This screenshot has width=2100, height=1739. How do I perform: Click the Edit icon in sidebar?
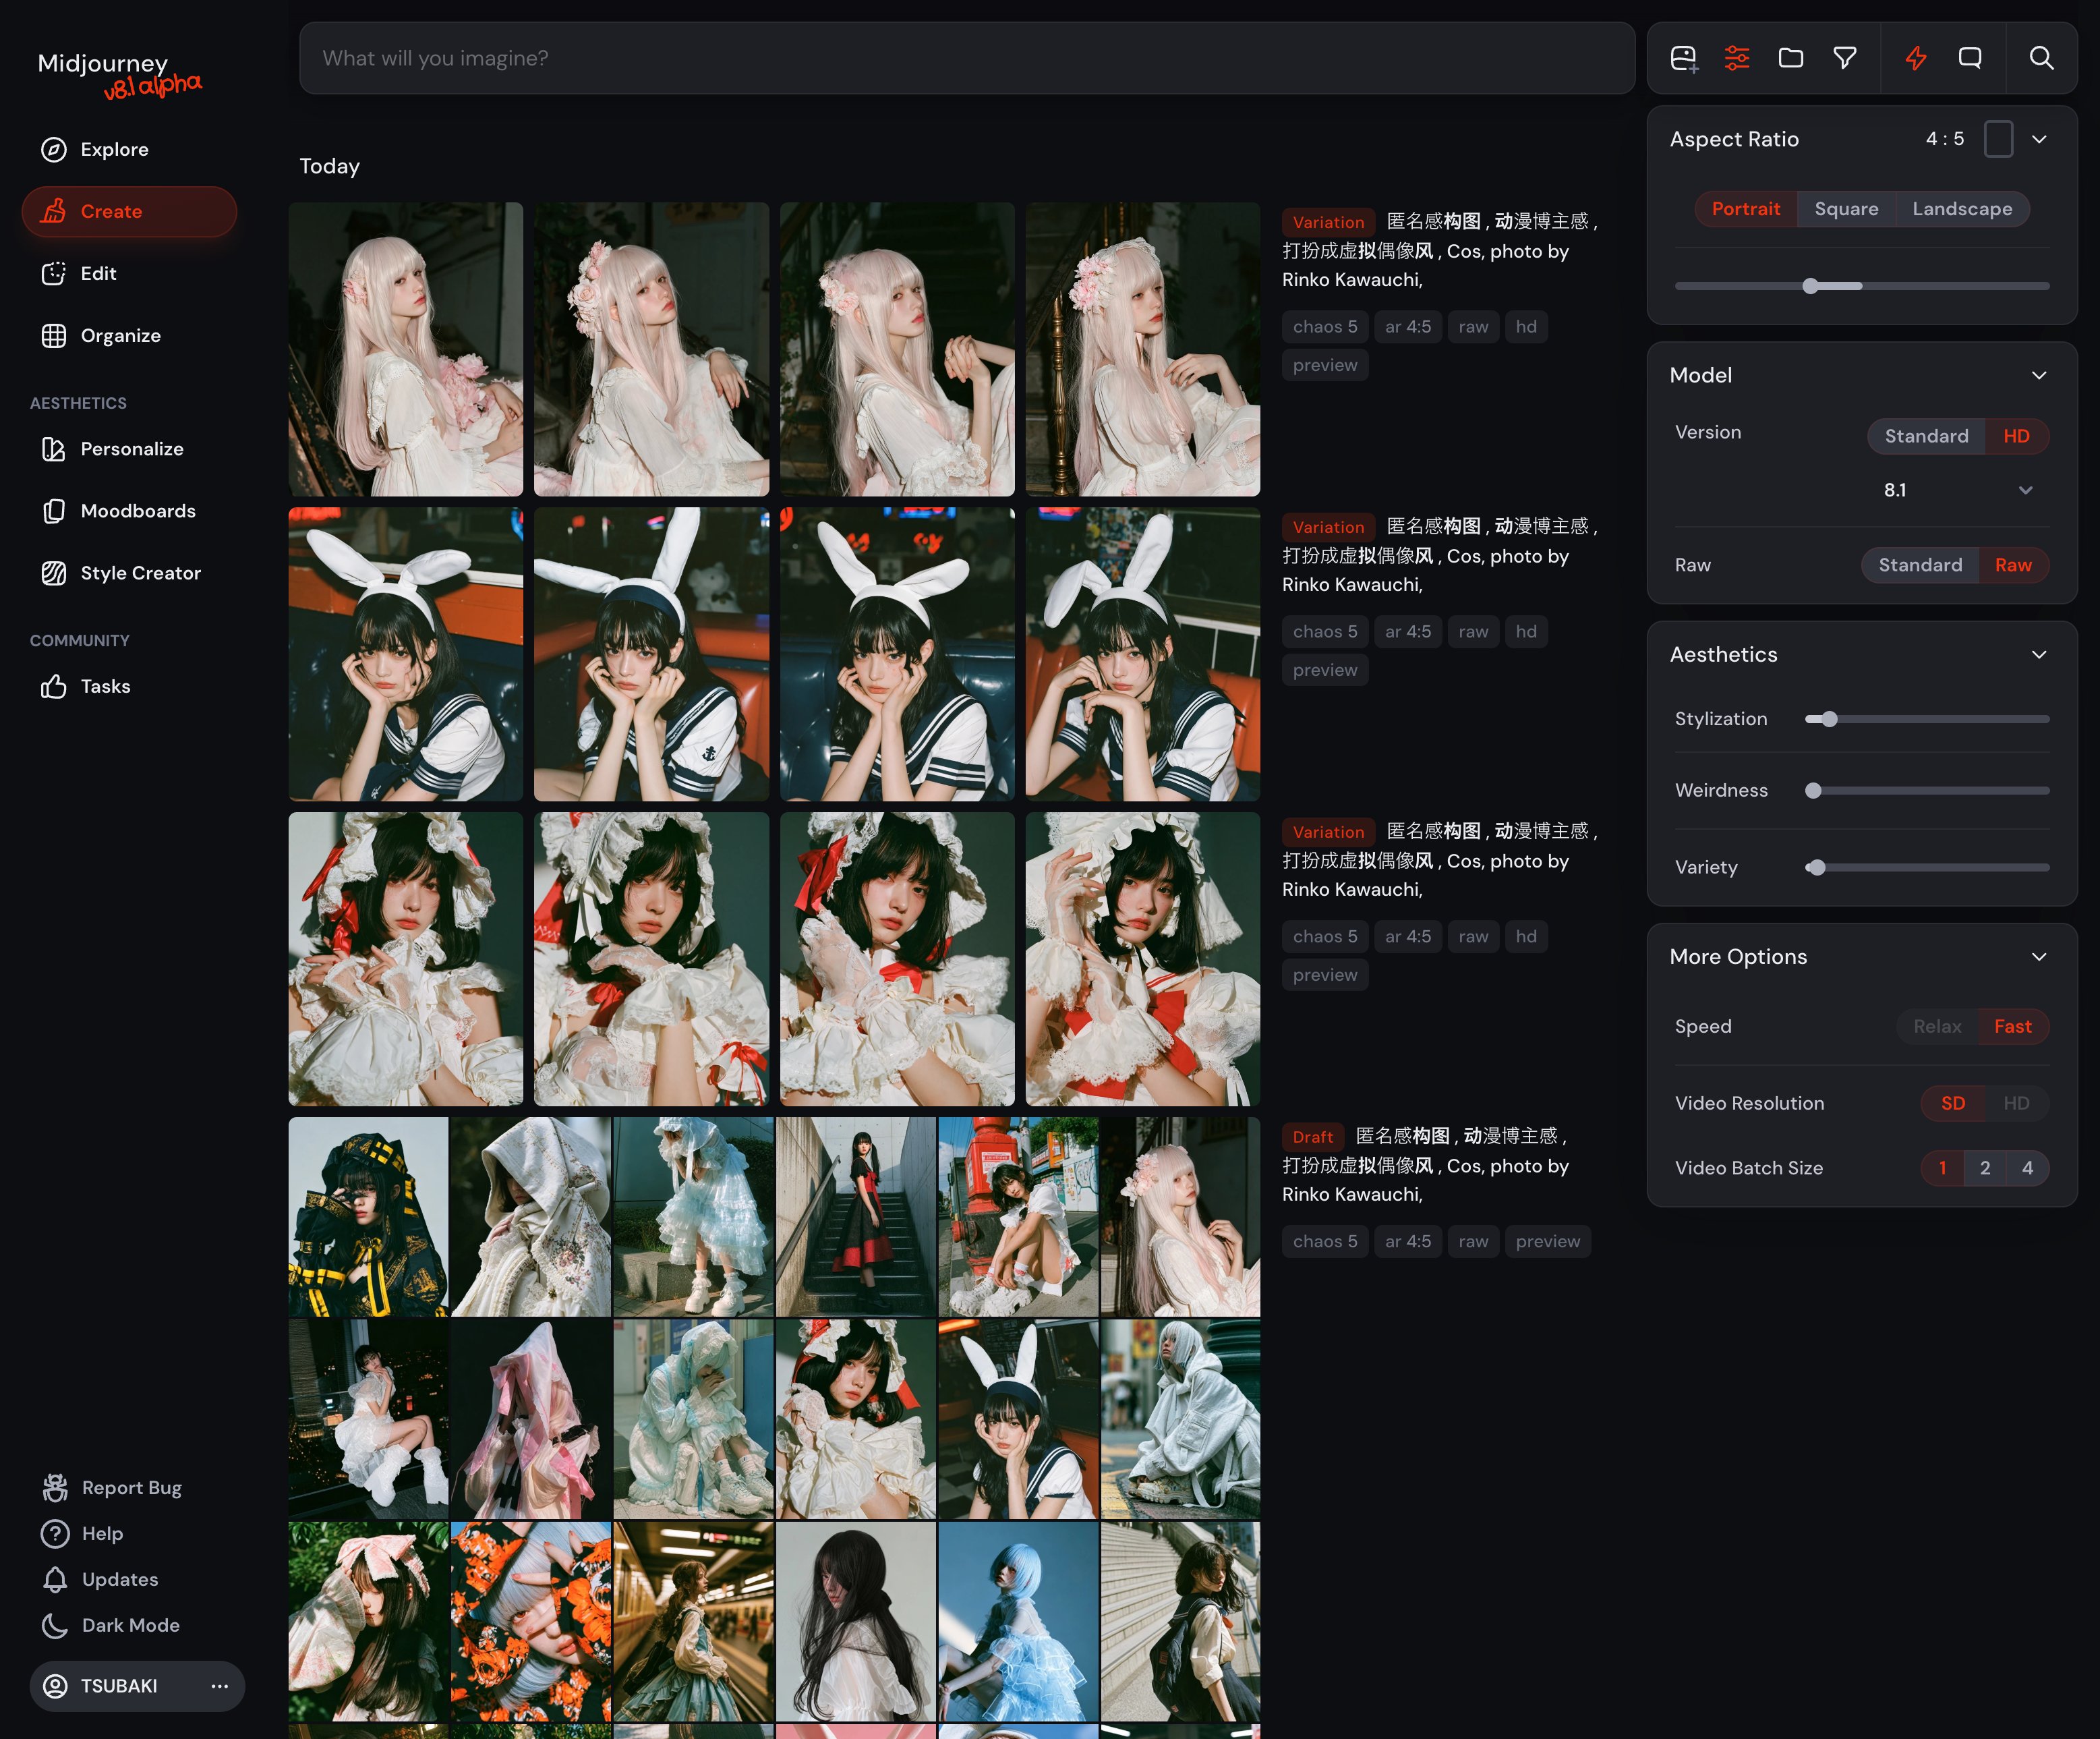point(54,274)
